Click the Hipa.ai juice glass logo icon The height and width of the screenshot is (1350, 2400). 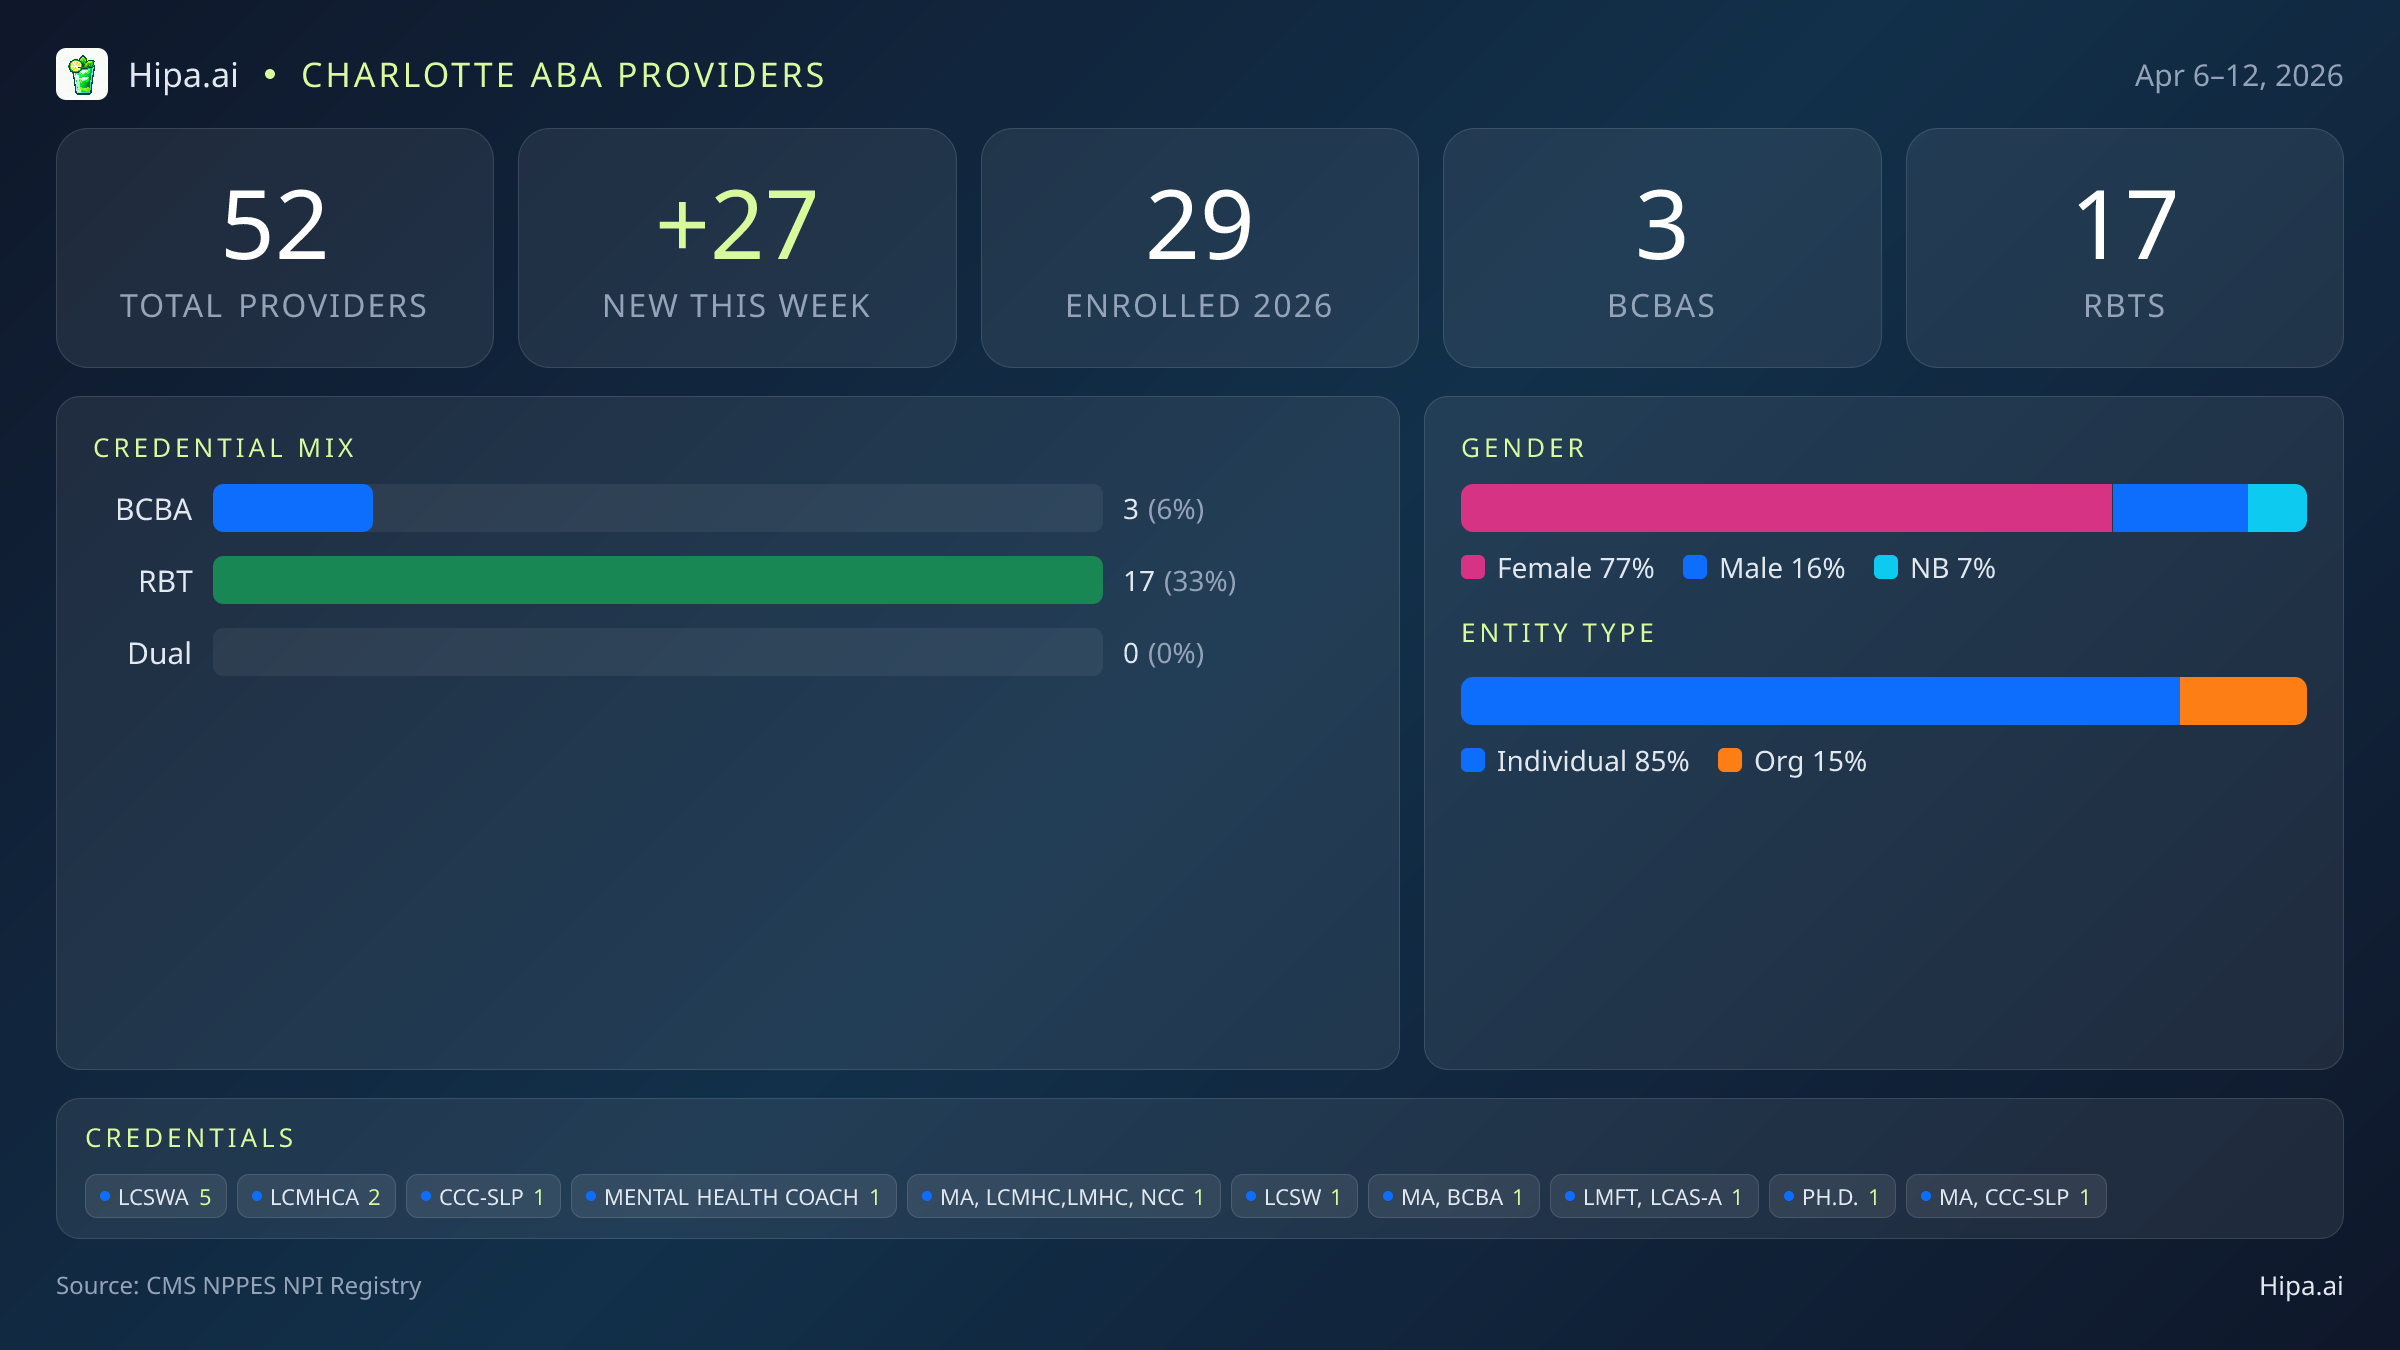point(83,74)
